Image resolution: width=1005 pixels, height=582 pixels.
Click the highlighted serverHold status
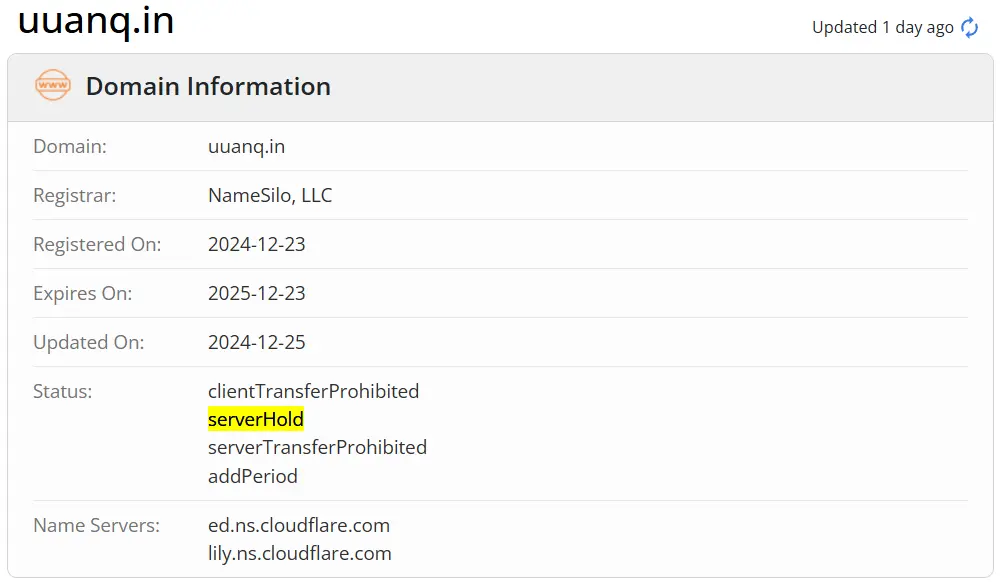click(x=256, y=419)
